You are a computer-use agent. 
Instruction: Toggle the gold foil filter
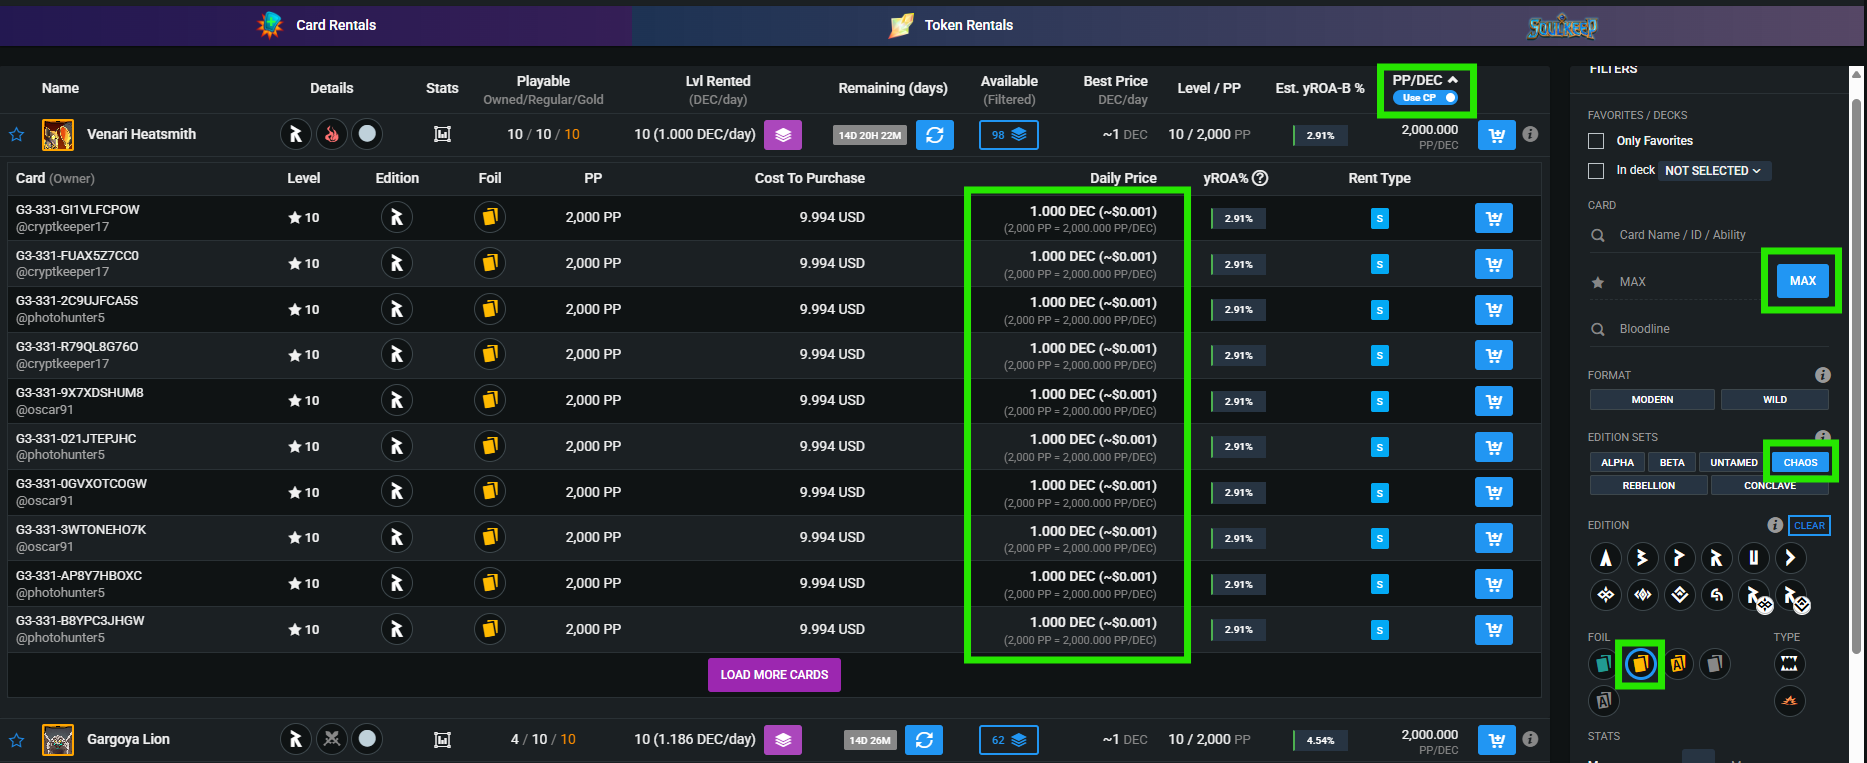(x=1641, y=664)
